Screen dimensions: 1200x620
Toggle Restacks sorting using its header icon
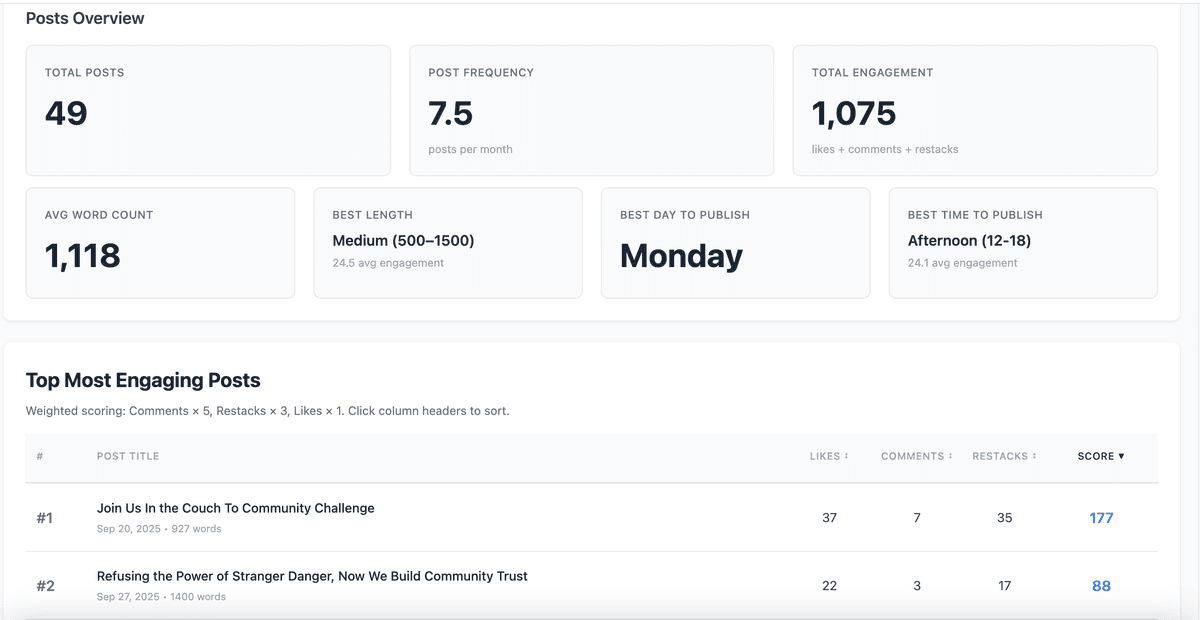[x=1036, y=456]
